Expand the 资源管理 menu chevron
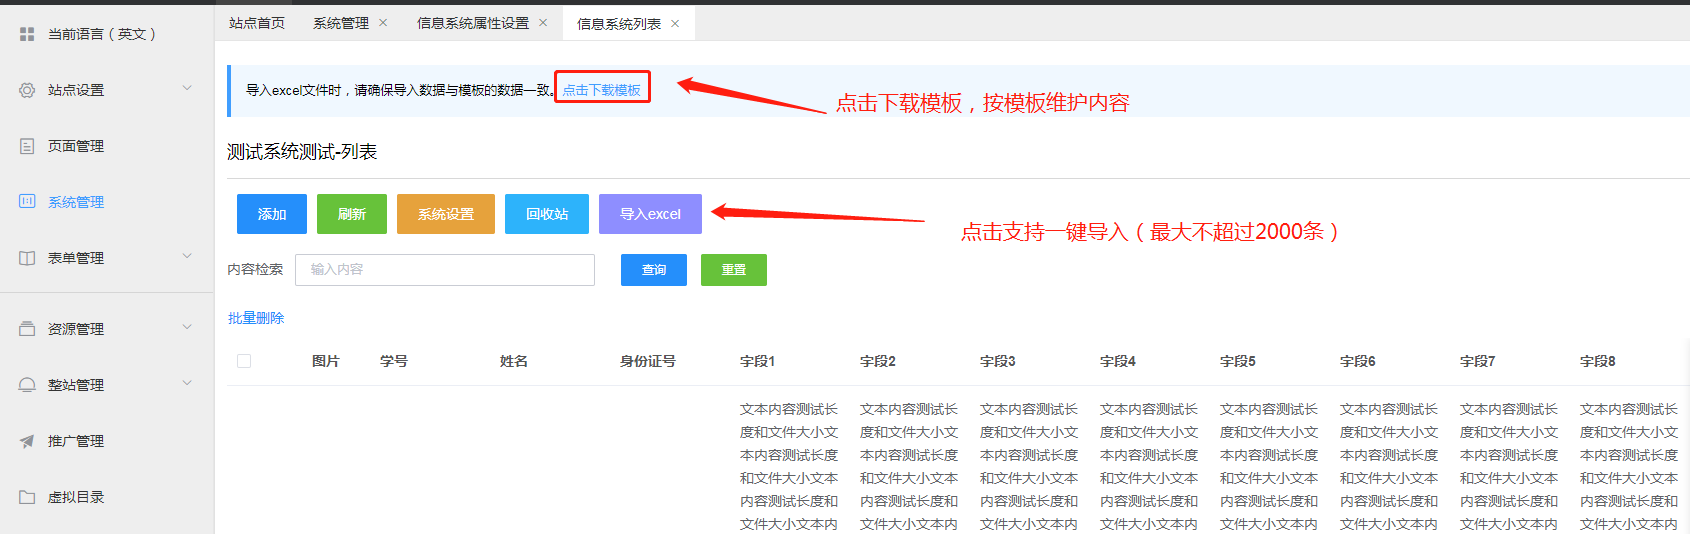1690x534 pixels. point(187,328)
